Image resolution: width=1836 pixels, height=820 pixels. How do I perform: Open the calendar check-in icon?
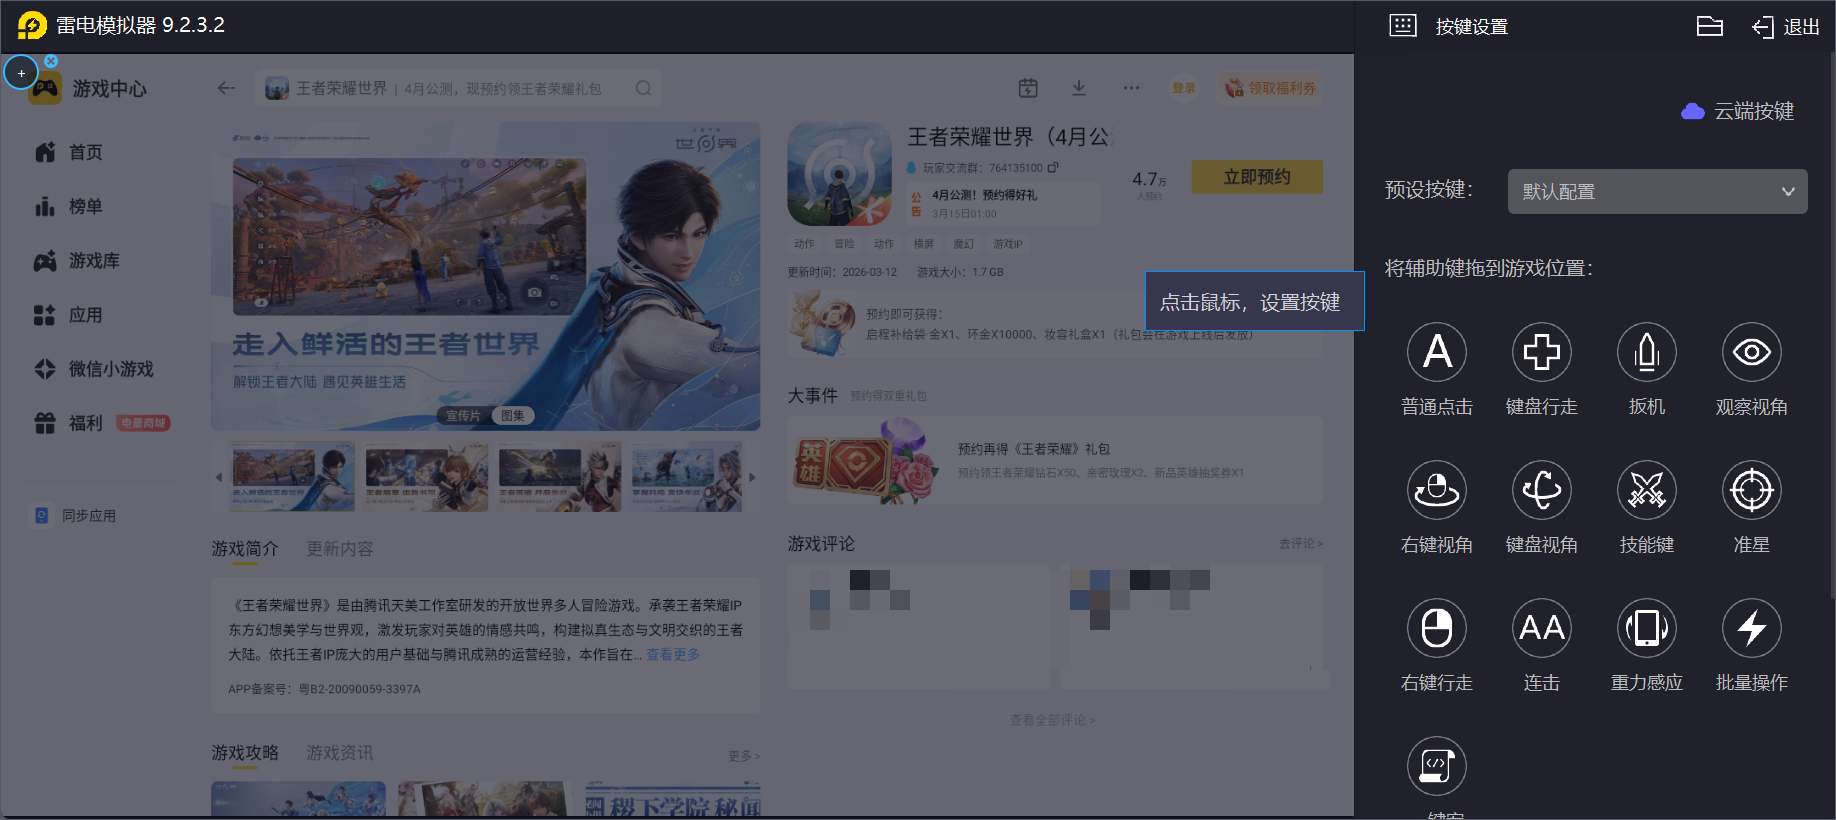(x=1028, y=88)
